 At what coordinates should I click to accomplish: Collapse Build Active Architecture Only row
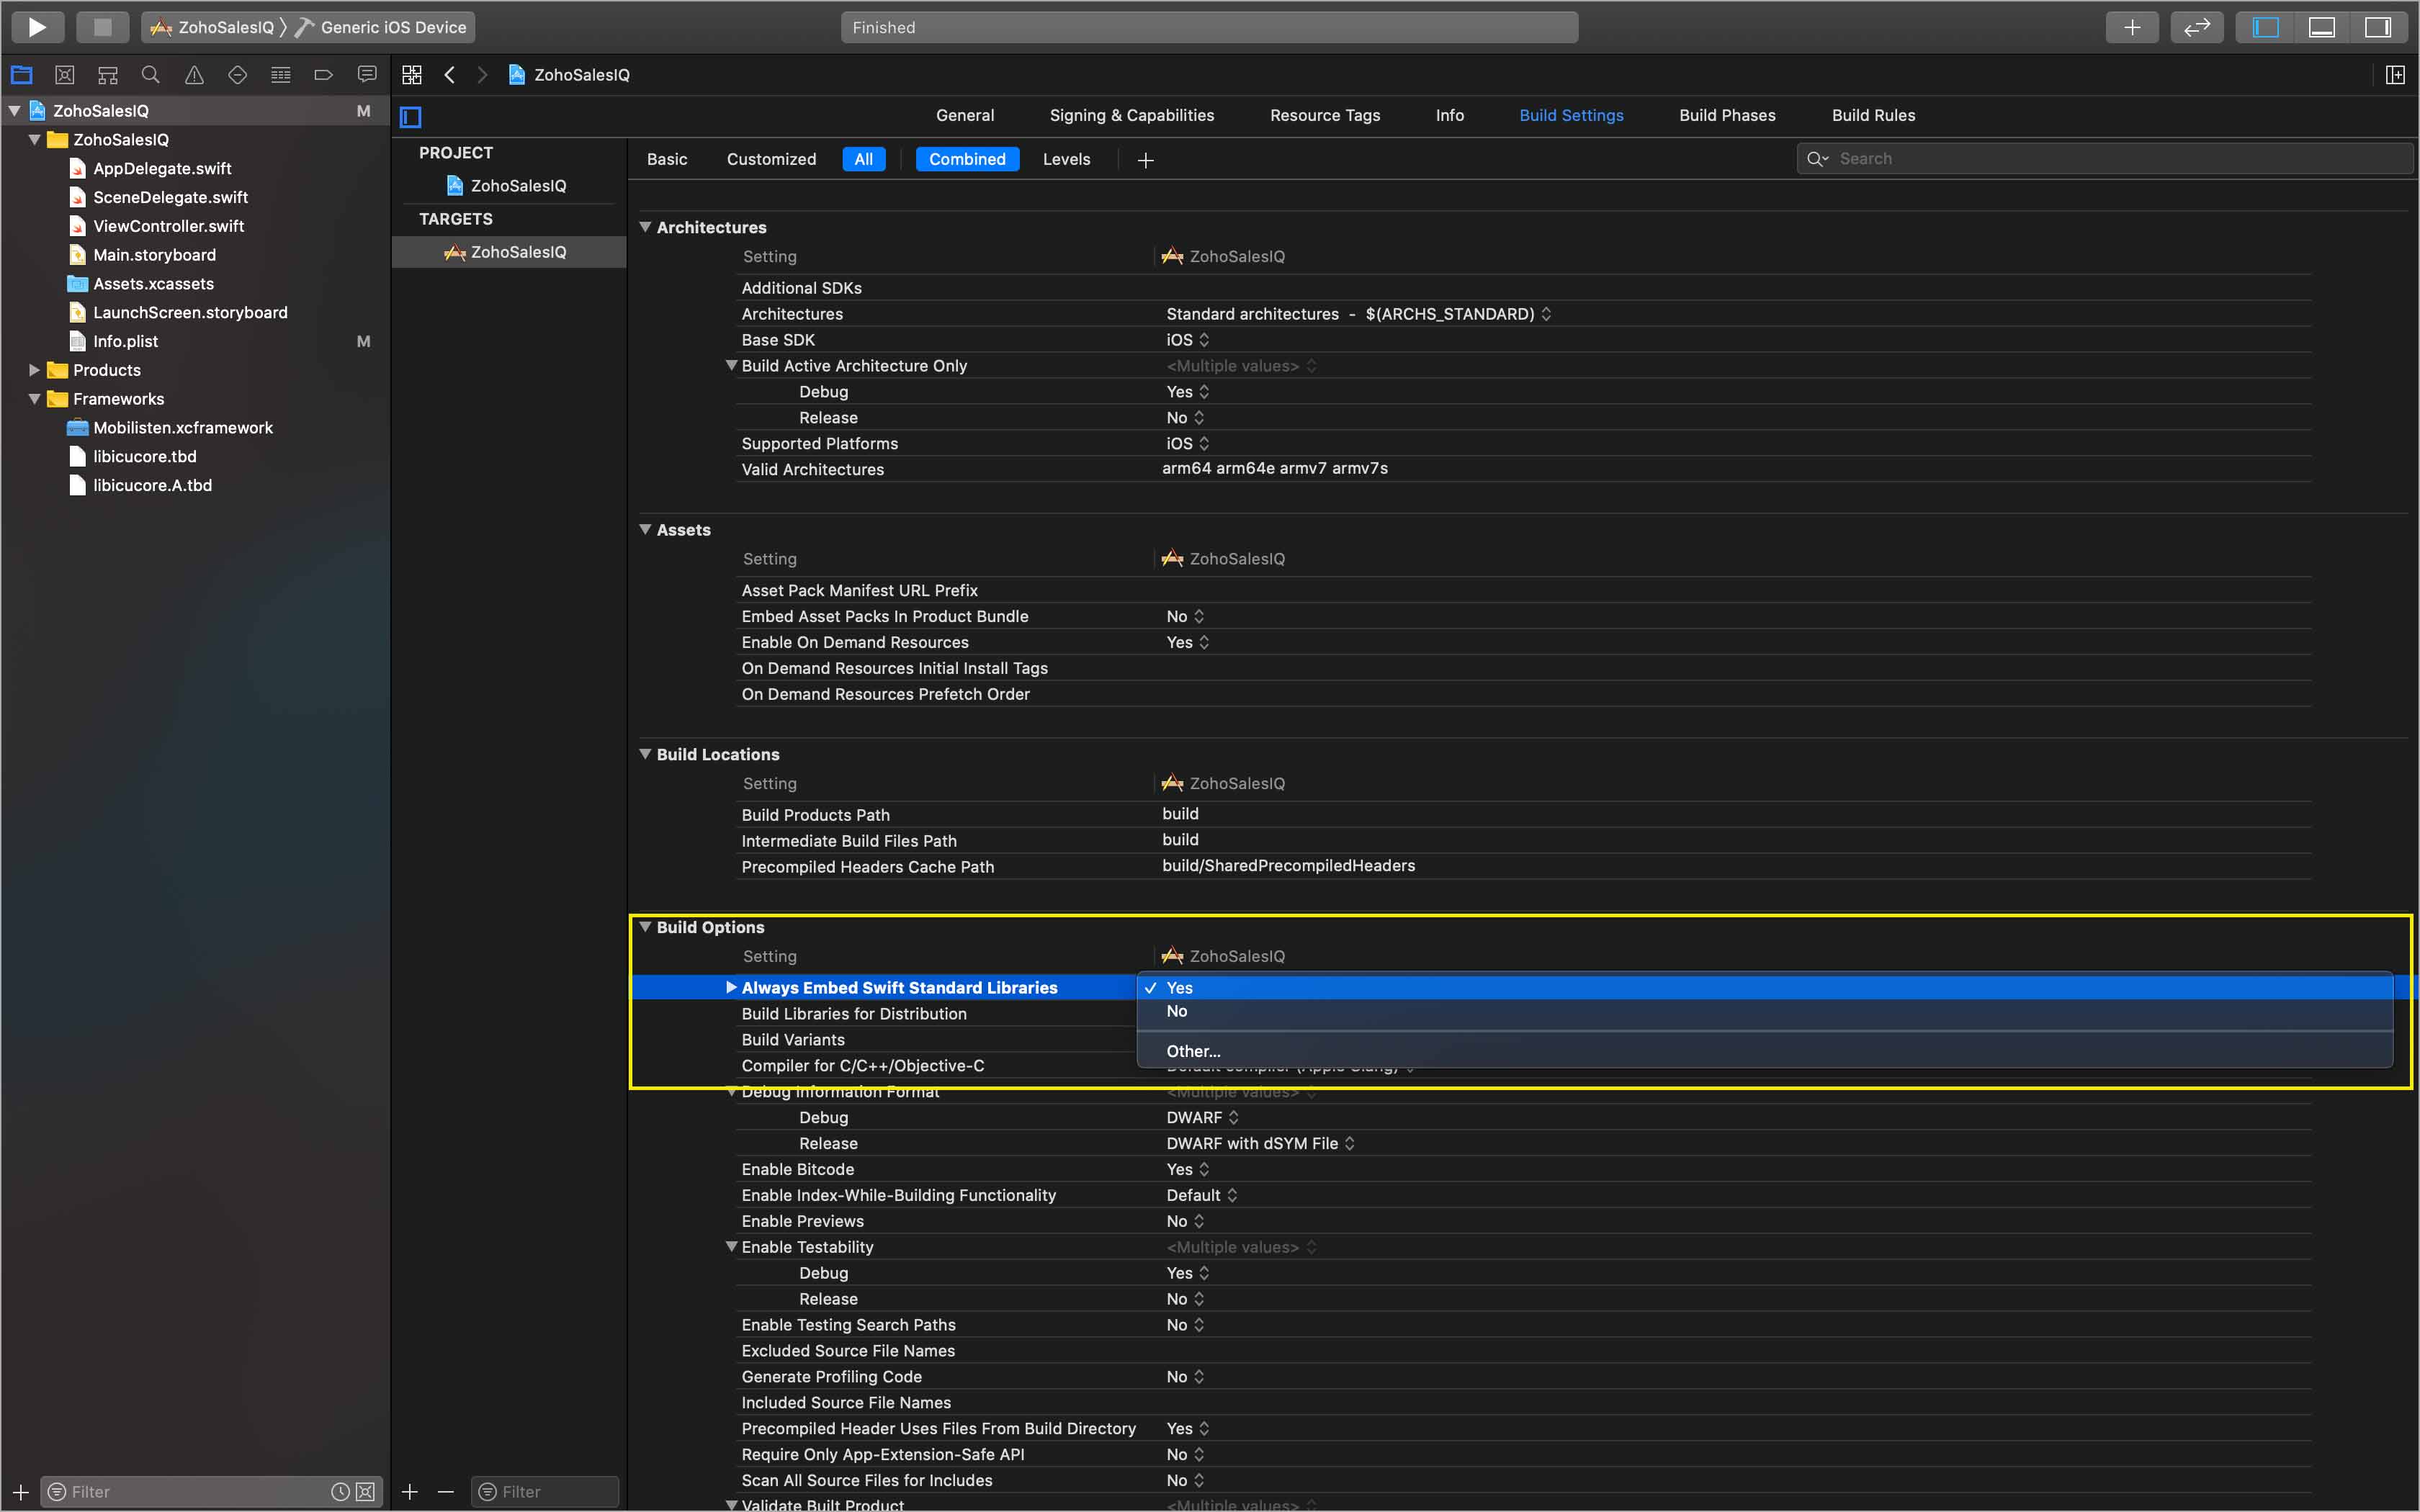point(731,365)
